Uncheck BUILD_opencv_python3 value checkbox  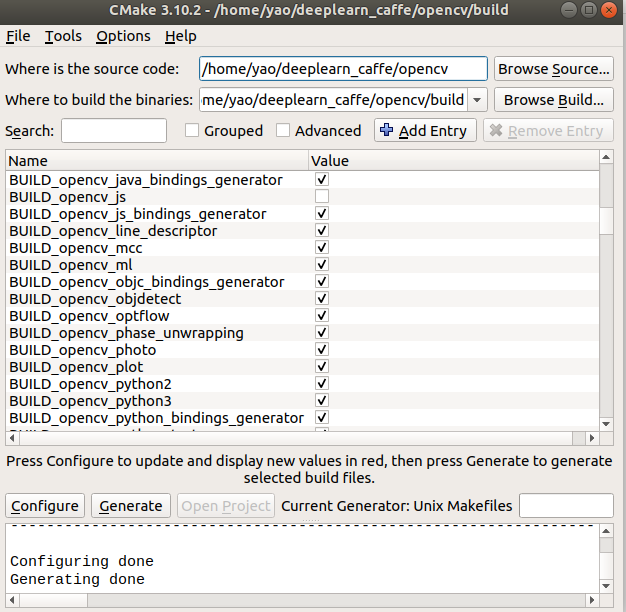click(x=322, y=401)
